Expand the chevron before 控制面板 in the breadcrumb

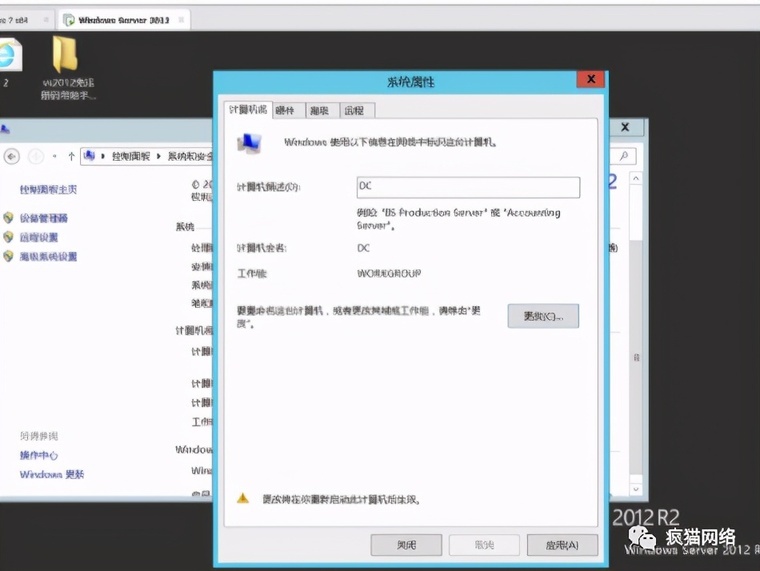coord(103,156)
